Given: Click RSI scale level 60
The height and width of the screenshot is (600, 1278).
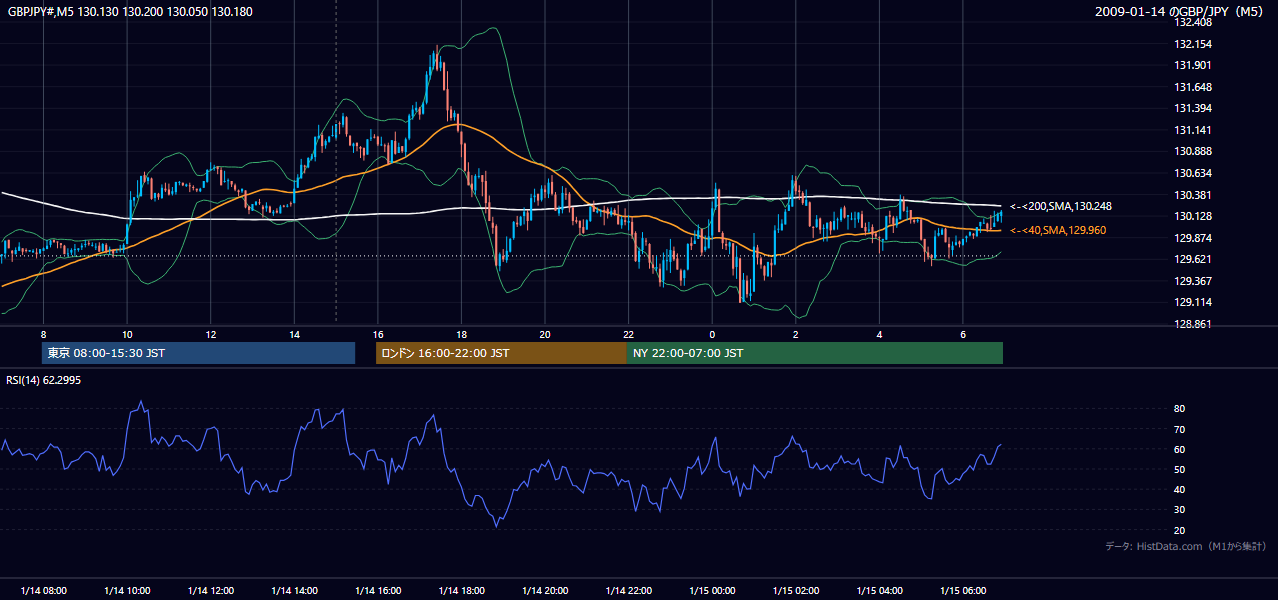Looking at the screenshot, I should click(x=1180, y=449).
